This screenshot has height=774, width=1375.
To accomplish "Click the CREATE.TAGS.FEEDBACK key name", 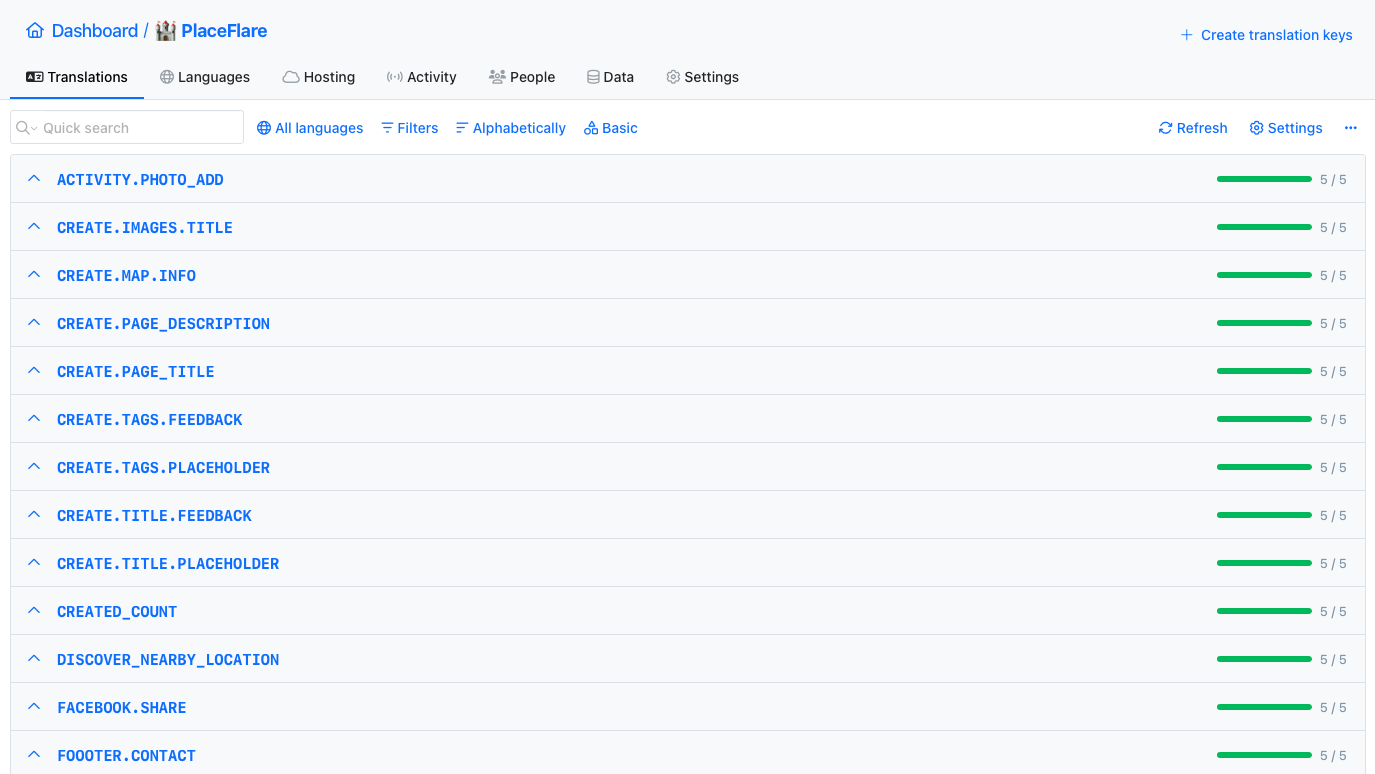I will (150, 420).
